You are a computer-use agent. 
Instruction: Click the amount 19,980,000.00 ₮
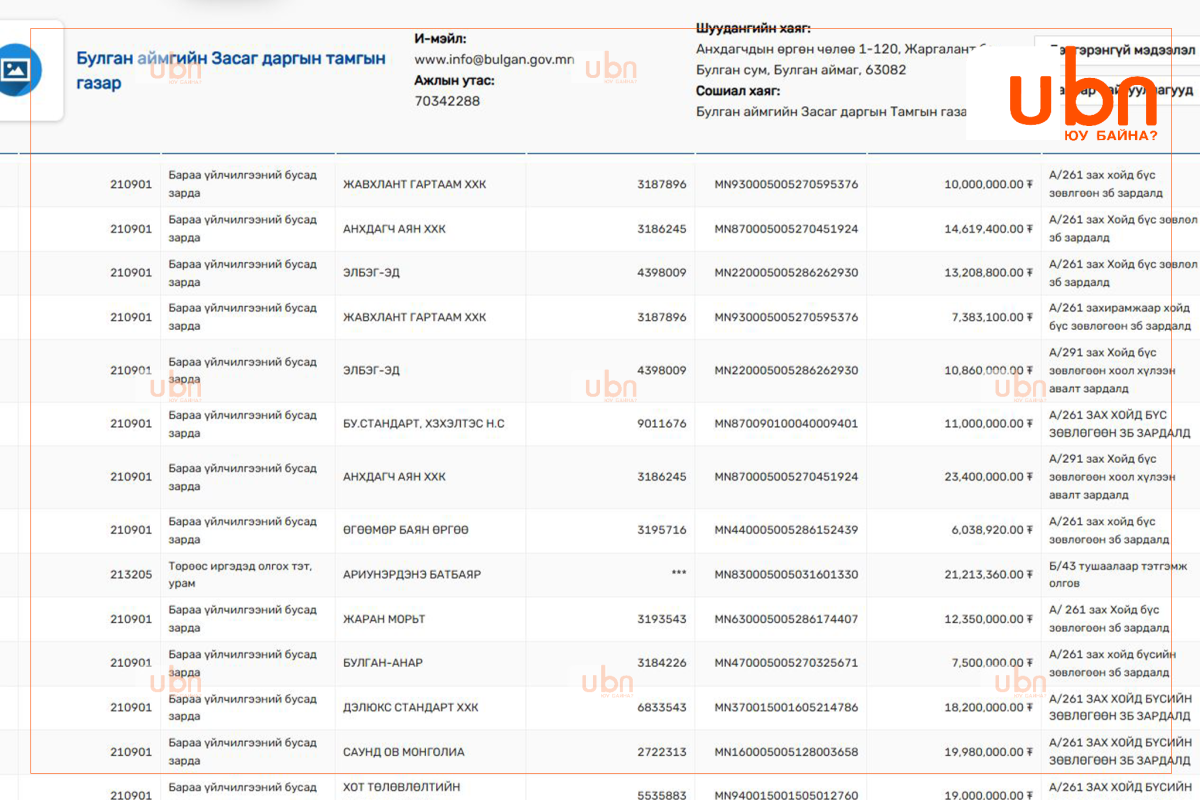point(988,752)
